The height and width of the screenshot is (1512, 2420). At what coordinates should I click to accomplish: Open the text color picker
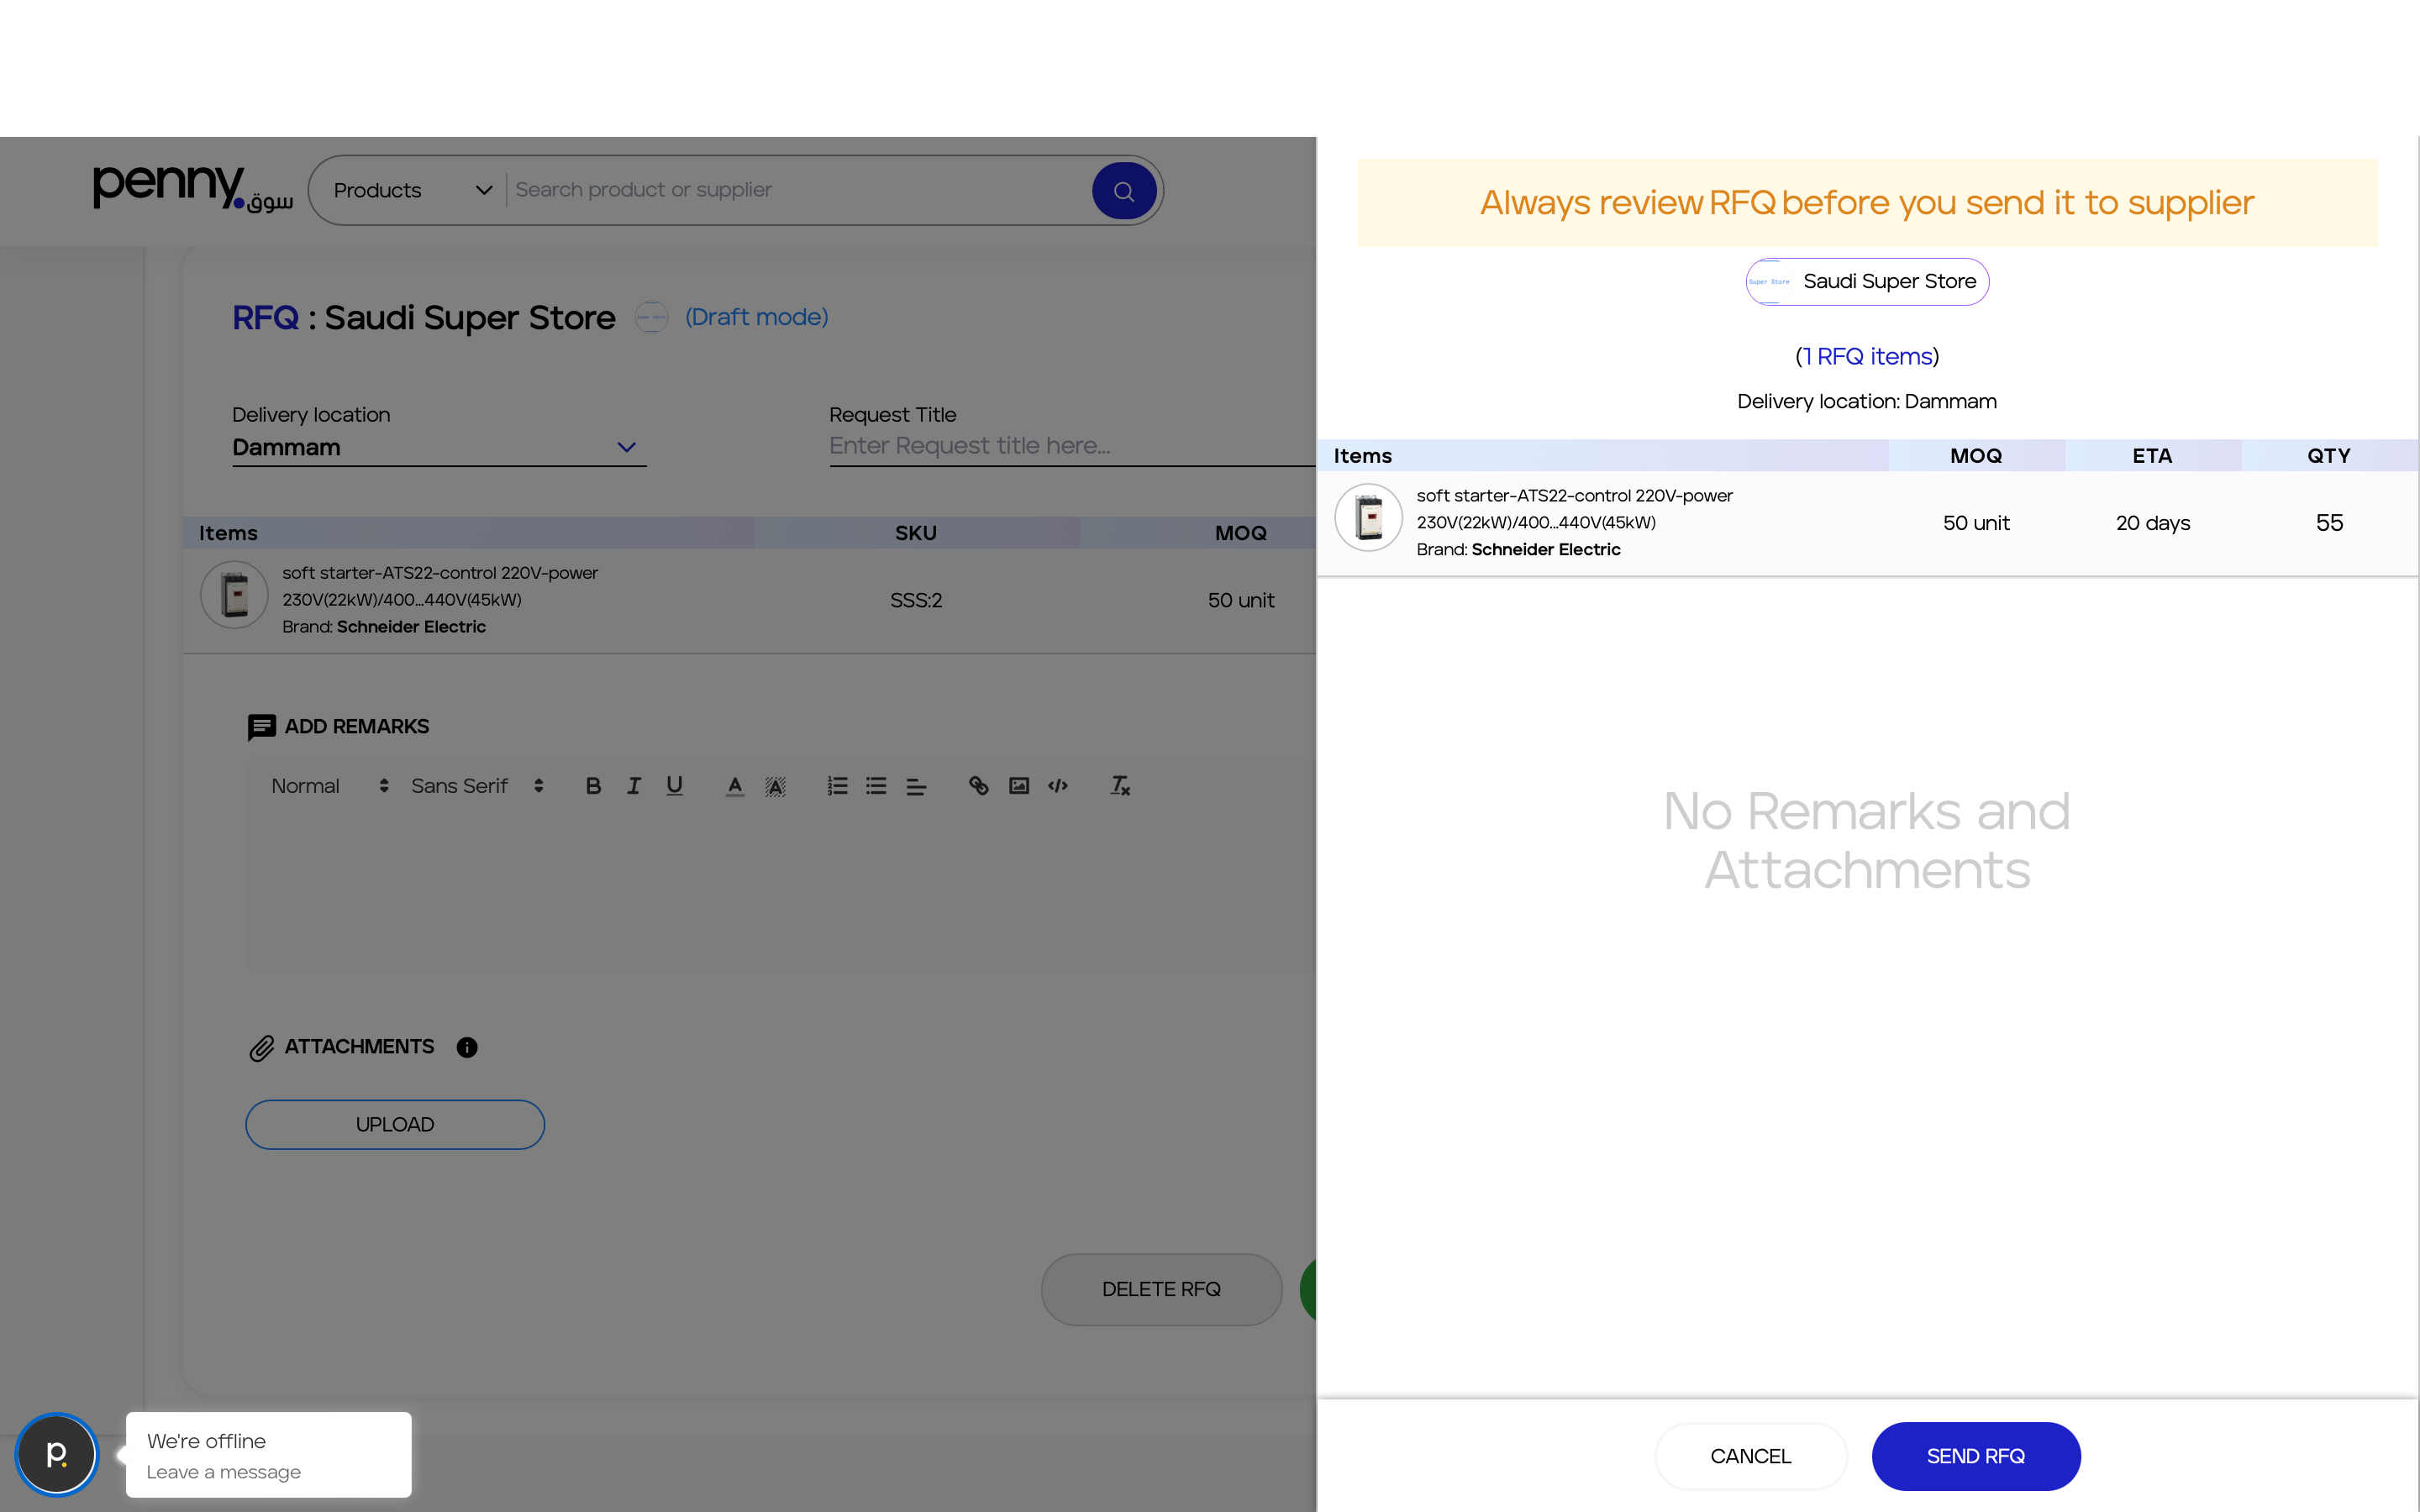click(735, 786)
